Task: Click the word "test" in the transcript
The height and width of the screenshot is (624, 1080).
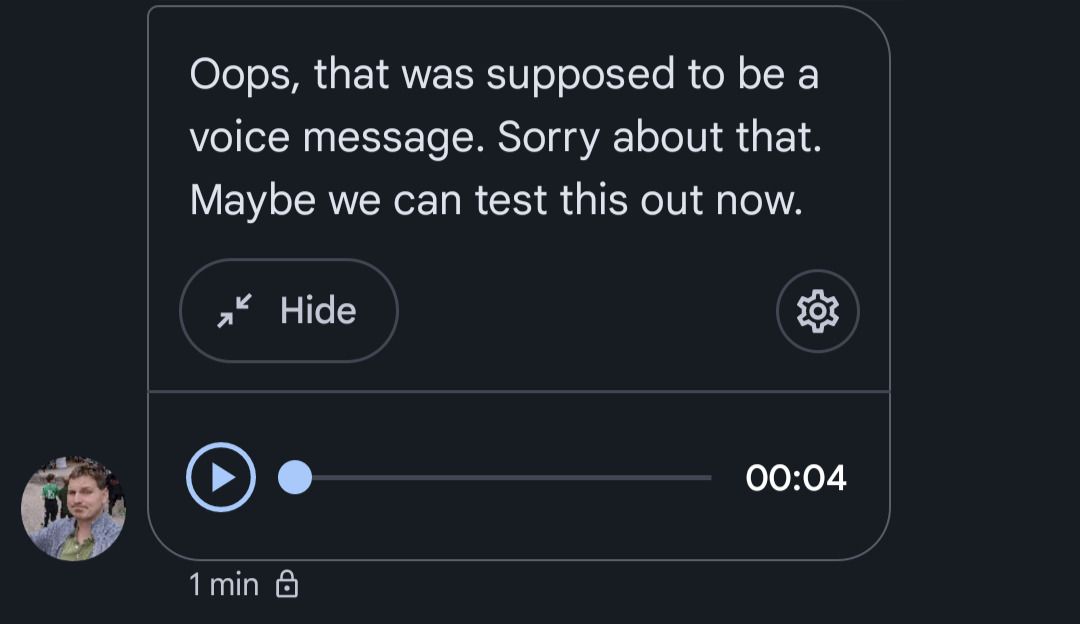Action: coord(512,202)
